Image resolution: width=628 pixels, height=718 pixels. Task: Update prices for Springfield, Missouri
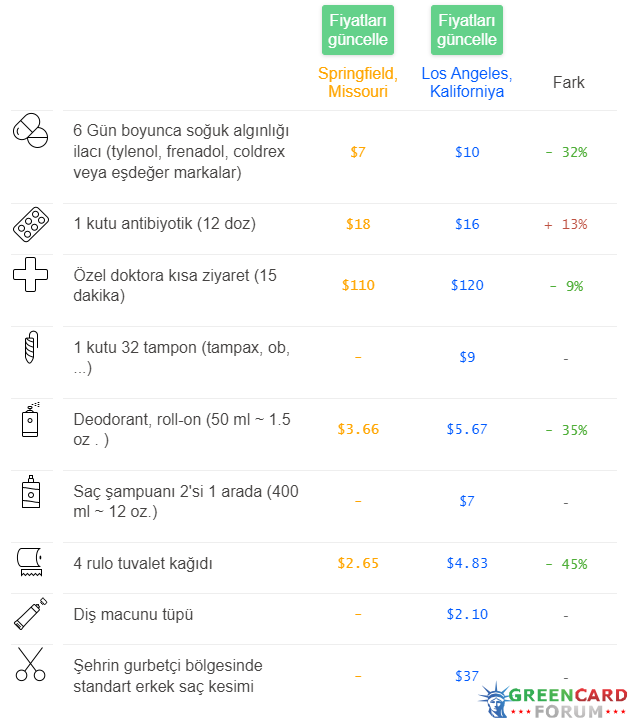(358, 30)
